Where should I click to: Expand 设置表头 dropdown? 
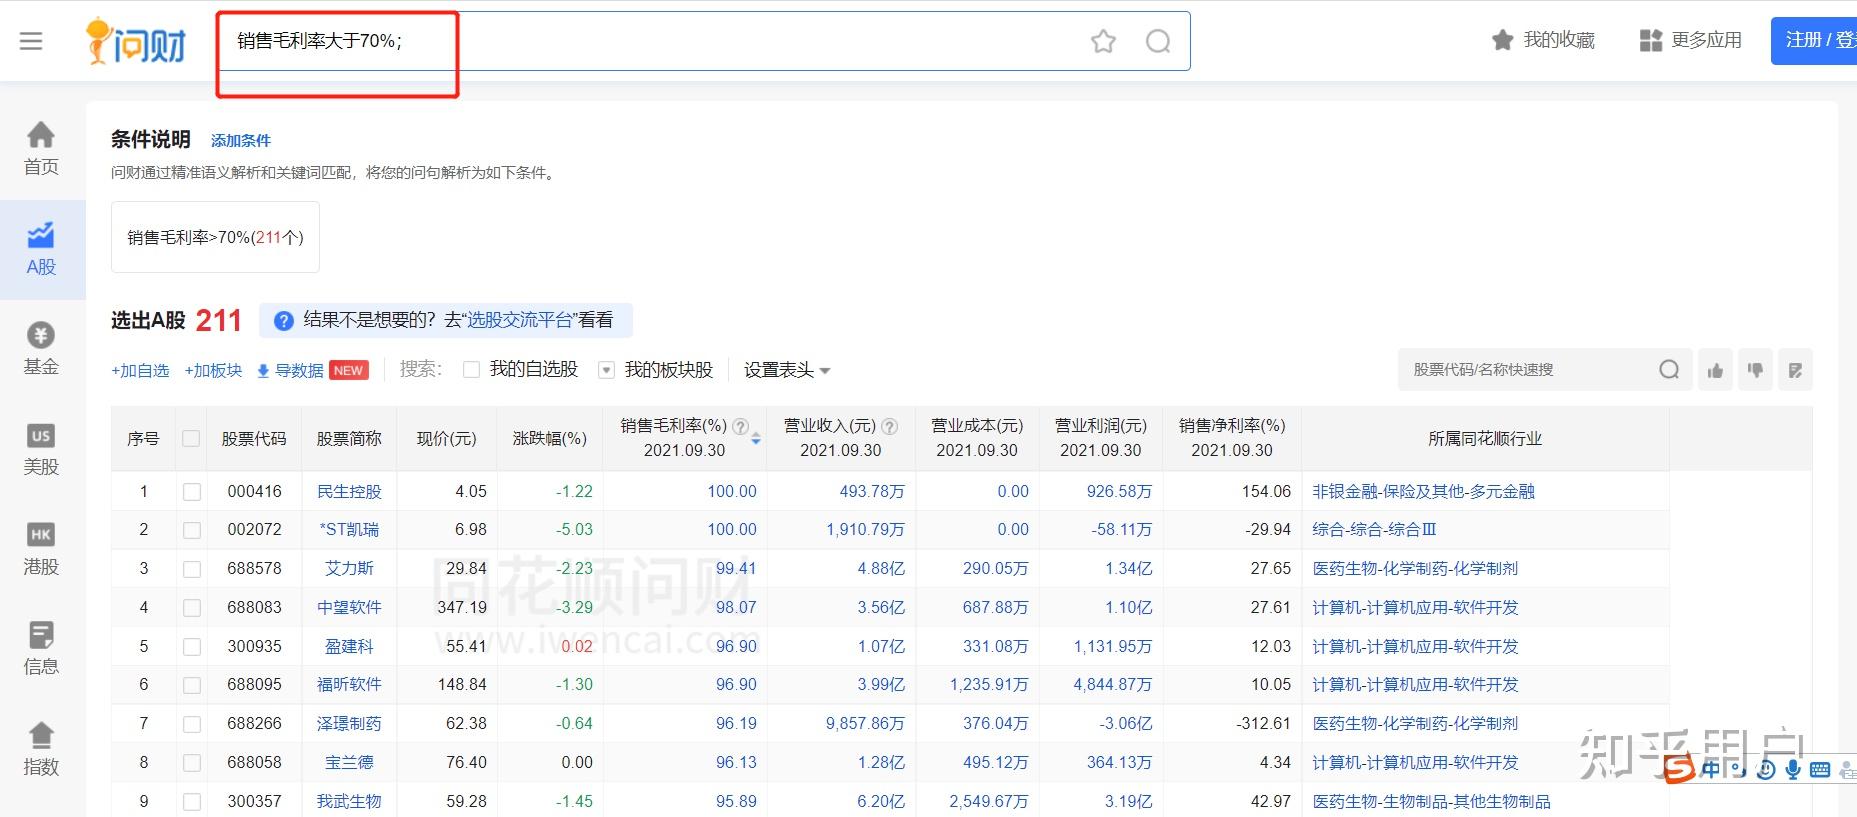787,370
